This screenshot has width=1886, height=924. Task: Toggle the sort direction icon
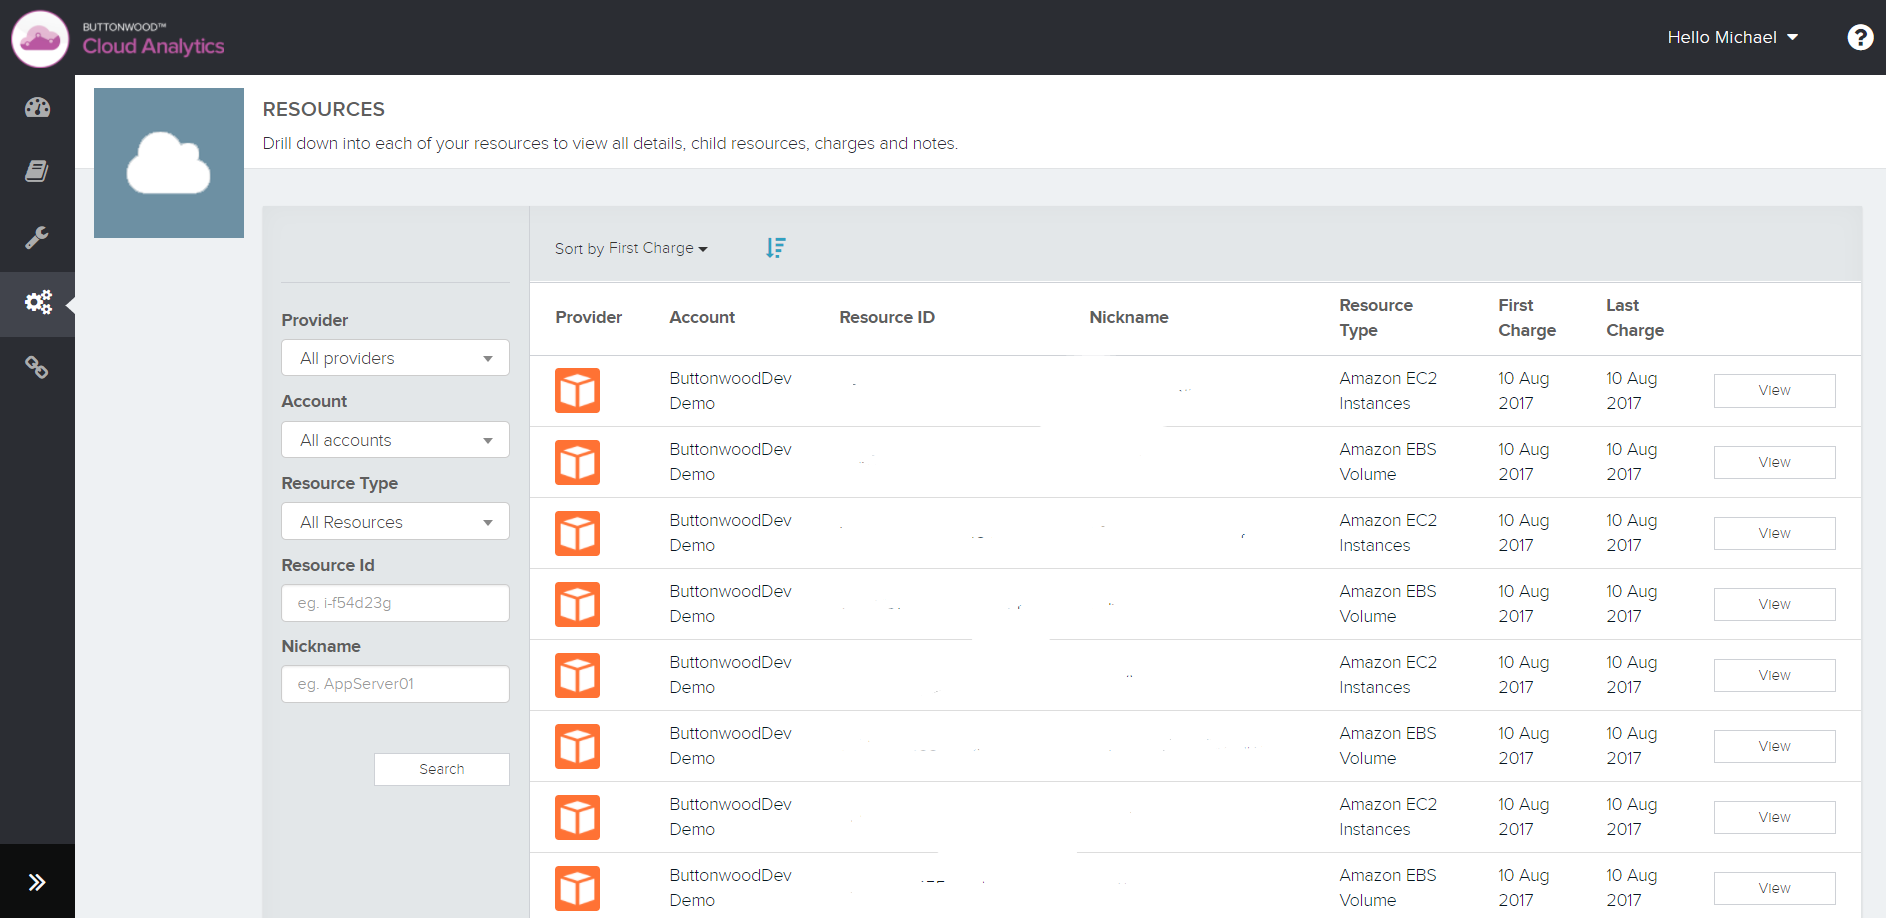coord(776,248)
